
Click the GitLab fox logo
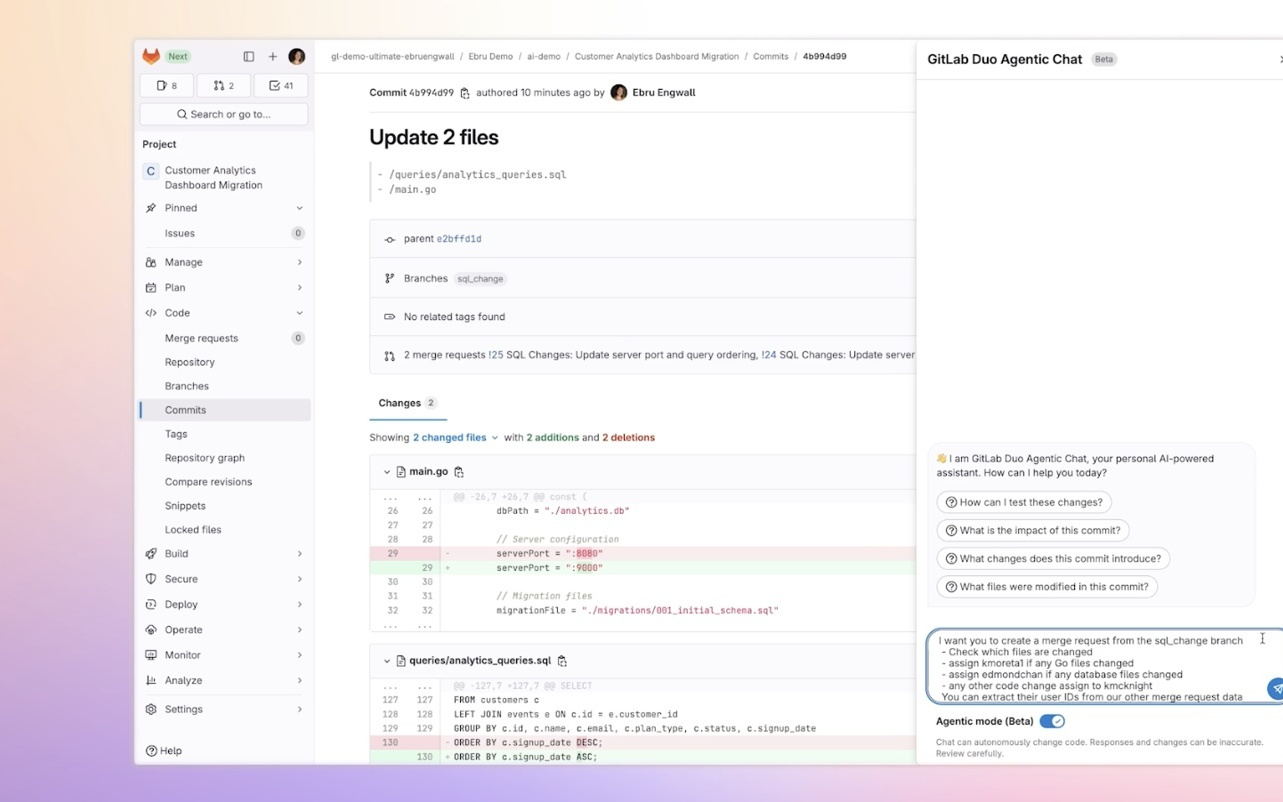[151, 56]
